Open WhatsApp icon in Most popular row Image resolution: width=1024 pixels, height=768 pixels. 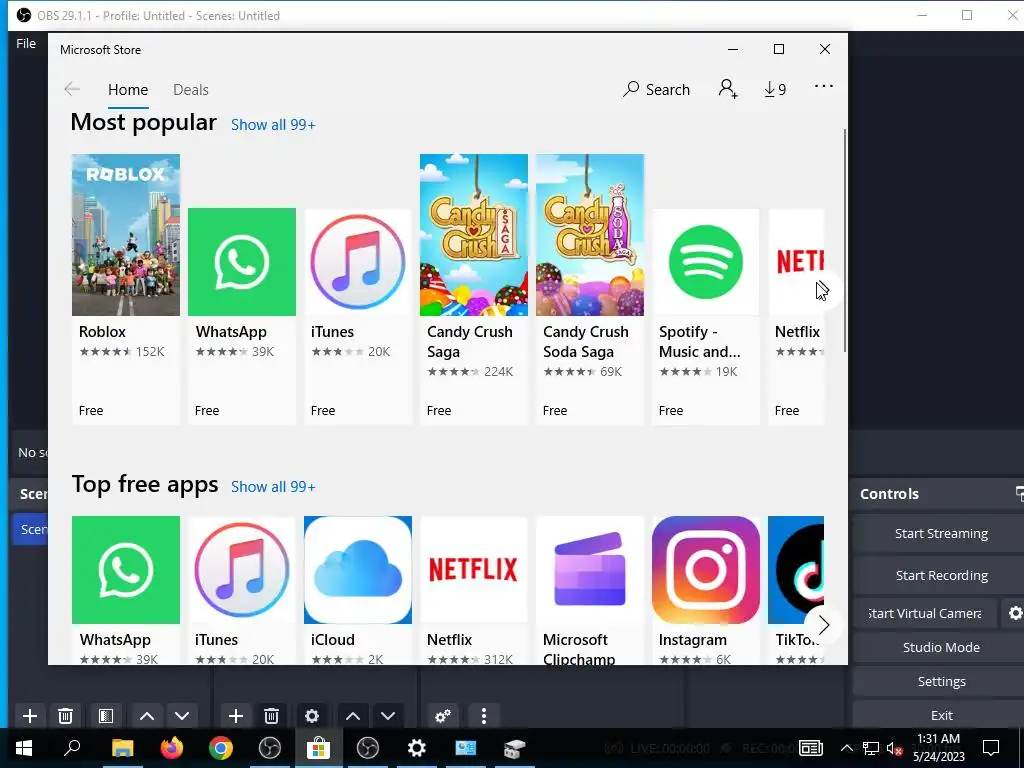242,262
